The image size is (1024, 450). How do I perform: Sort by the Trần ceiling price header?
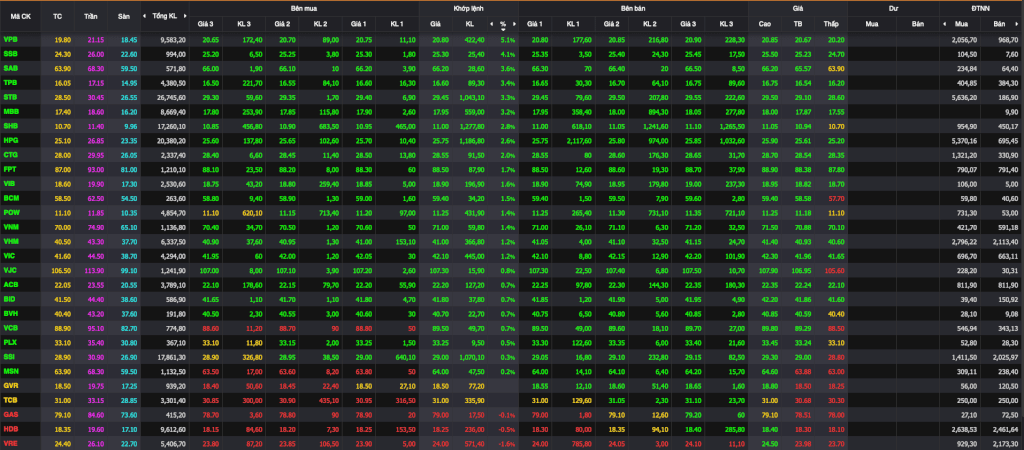click(91, 16)
